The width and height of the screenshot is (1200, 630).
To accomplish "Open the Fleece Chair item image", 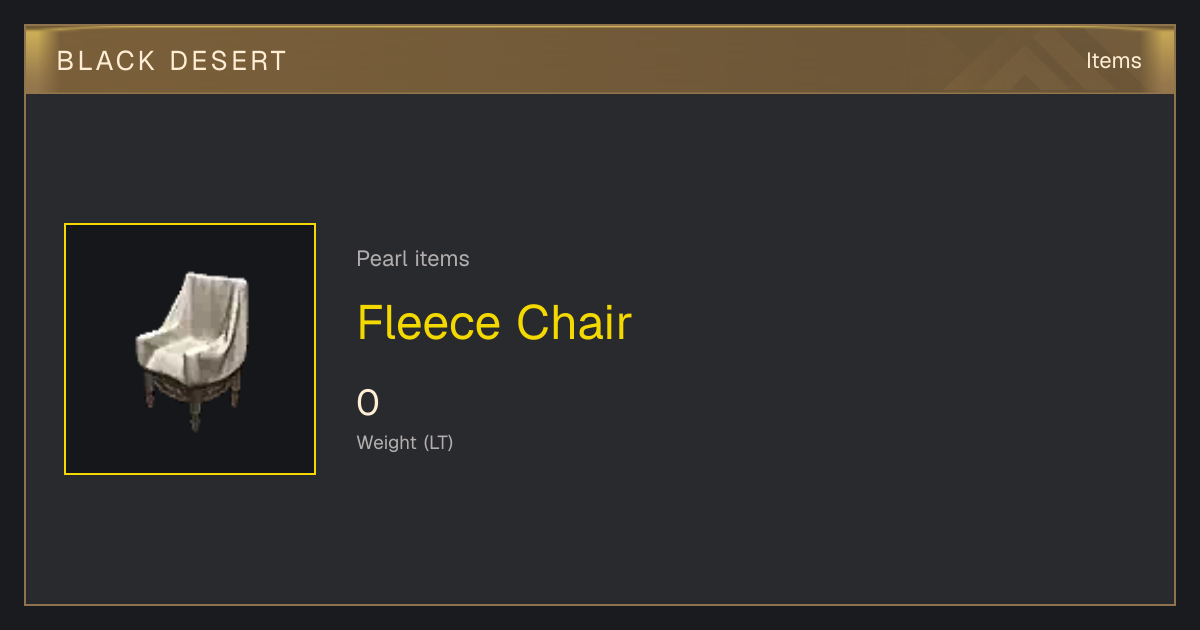I will 190,349.
